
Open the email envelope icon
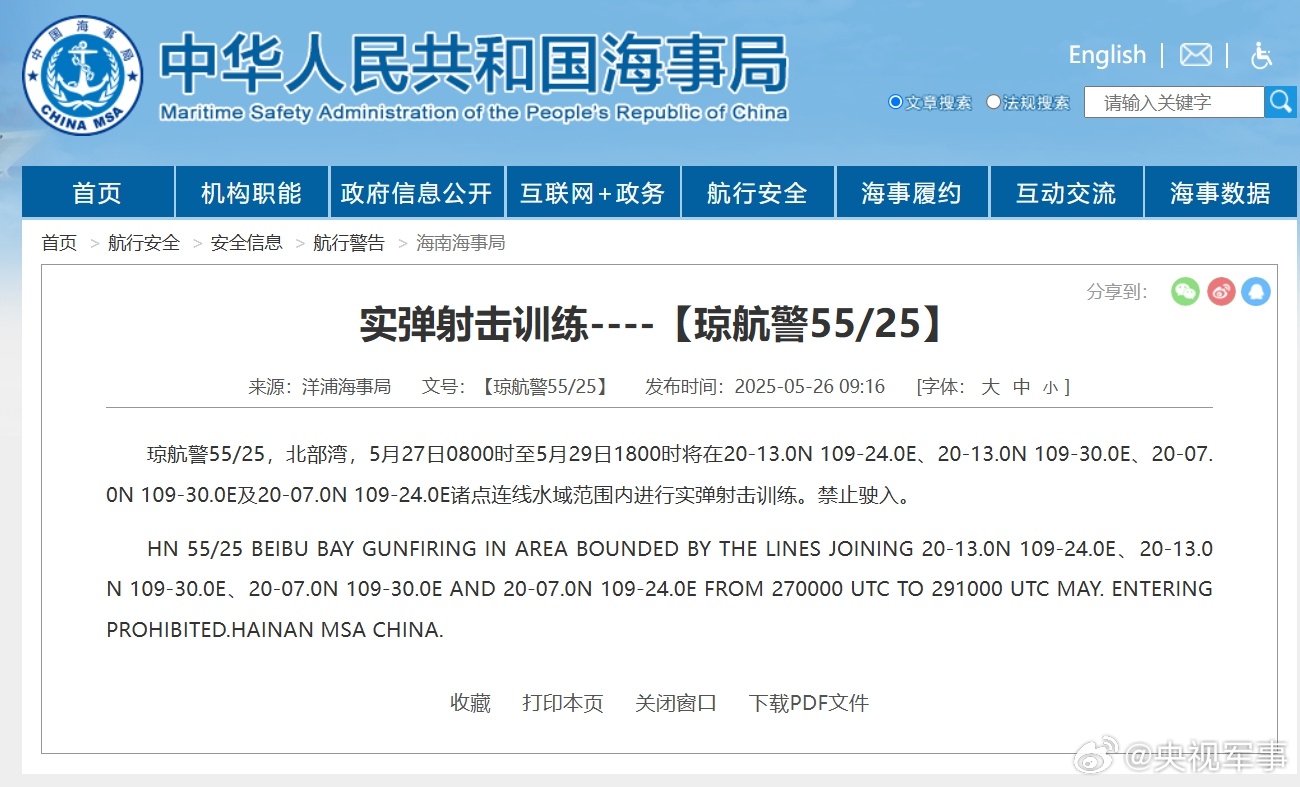[x=1195, y=55]
